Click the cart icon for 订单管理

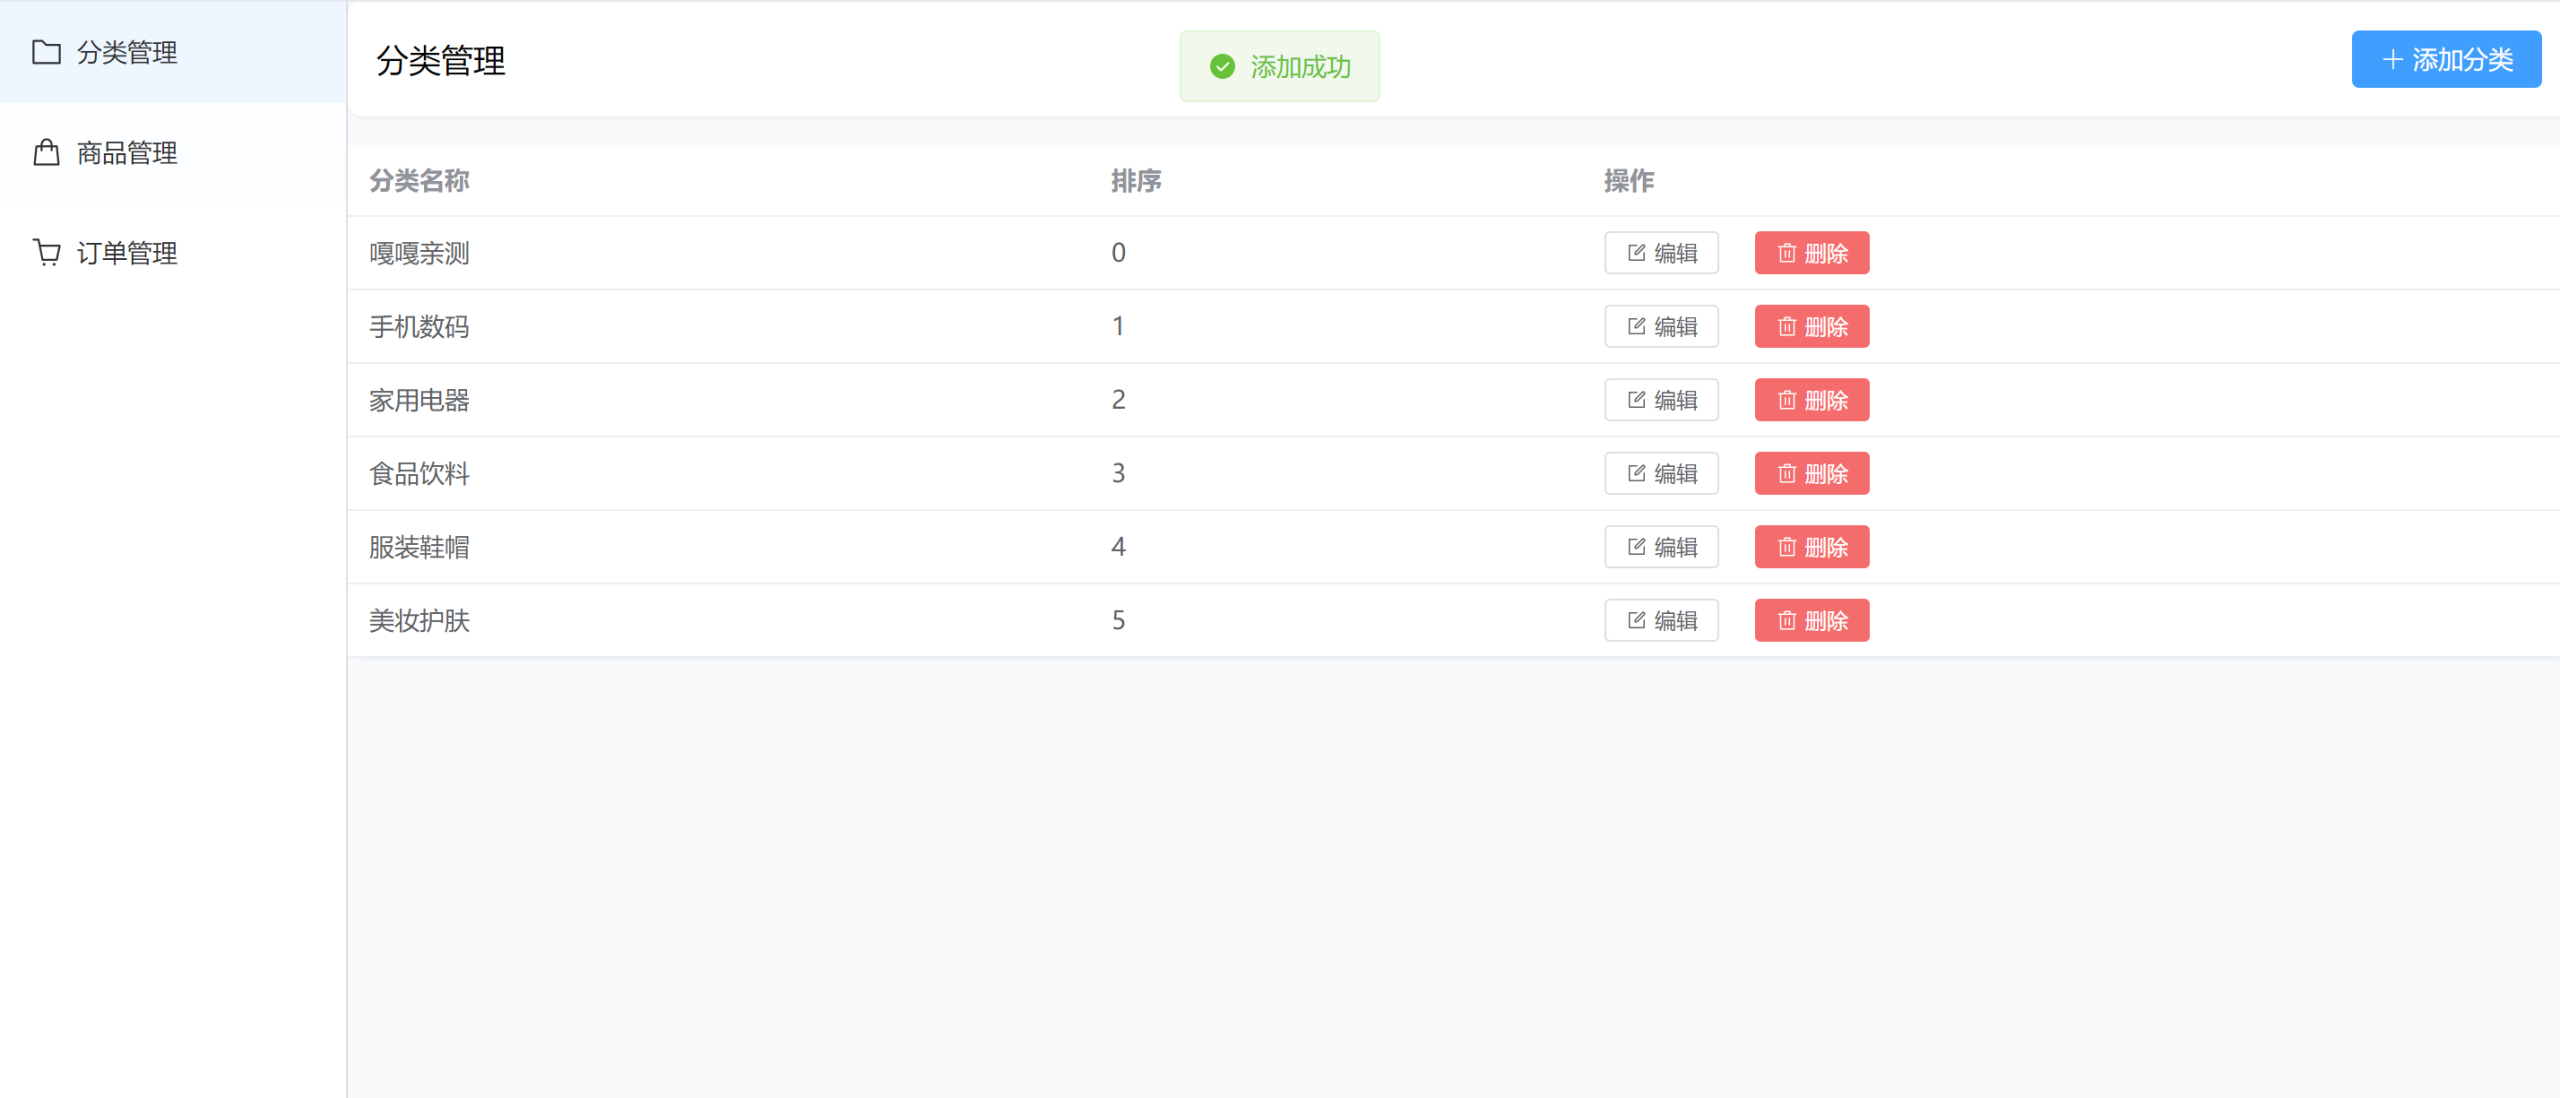pos(46,252)
